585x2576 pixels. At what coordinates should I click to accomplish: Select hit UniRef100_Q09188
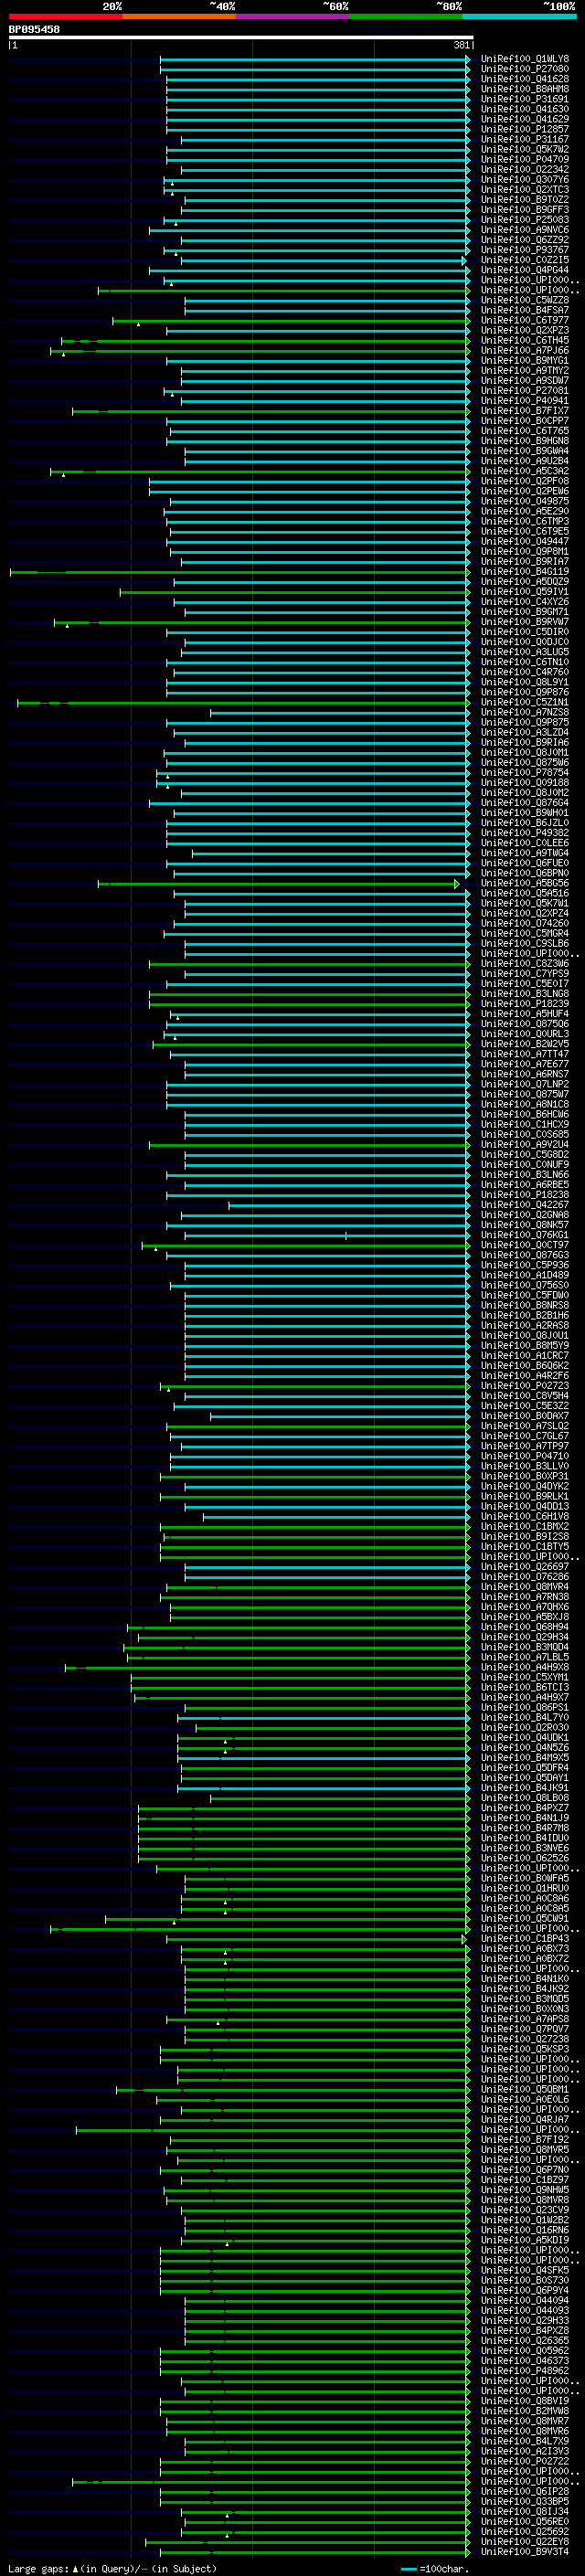(524, 783)
